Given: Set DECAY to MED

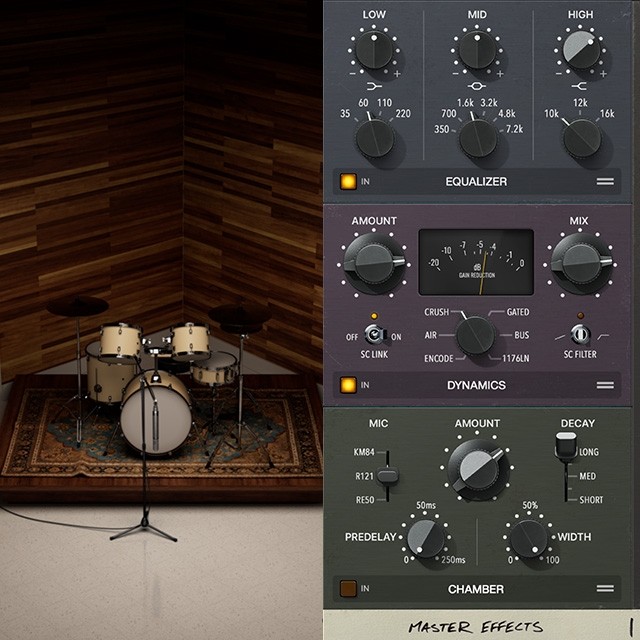Looking at the screenshot, I should tap(587, 476).
